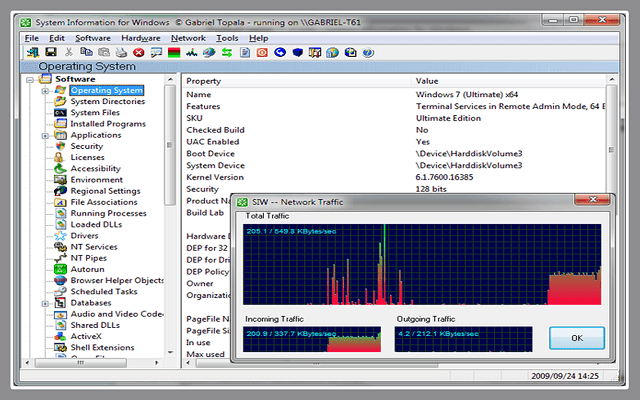
Task: Click the red X stop toolbar icon
Action: coord(138,52)
